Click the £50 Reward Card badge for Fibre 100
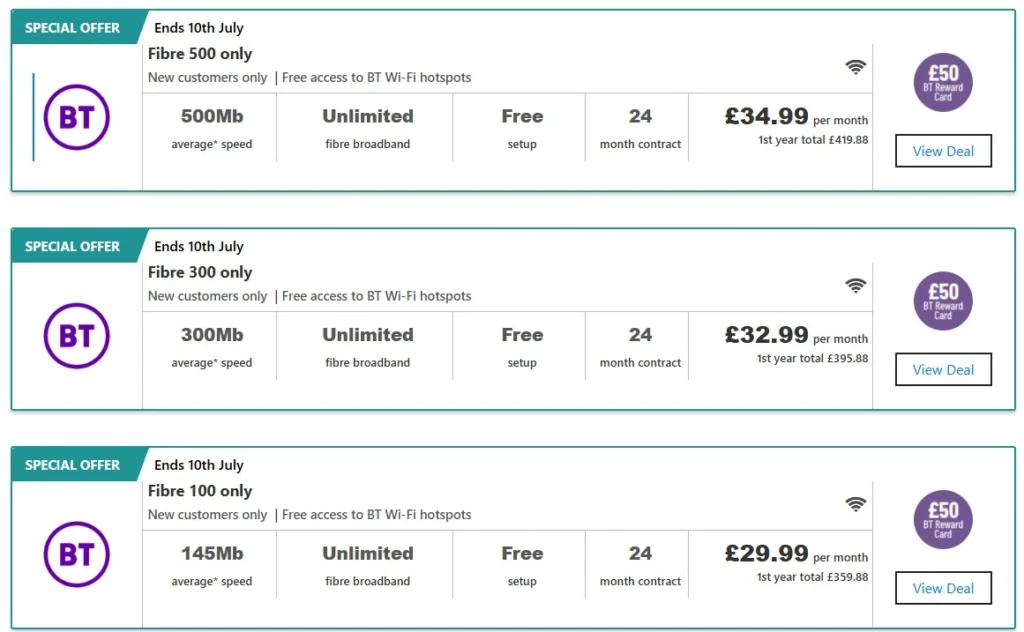 tap(943, 519)
